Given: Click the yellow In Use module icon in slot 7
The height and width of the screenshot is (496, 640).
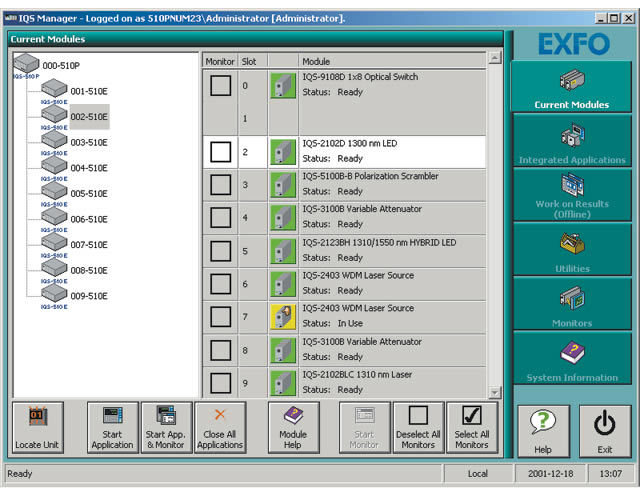Looking at the screenshot, I should (x=283, y=317).
